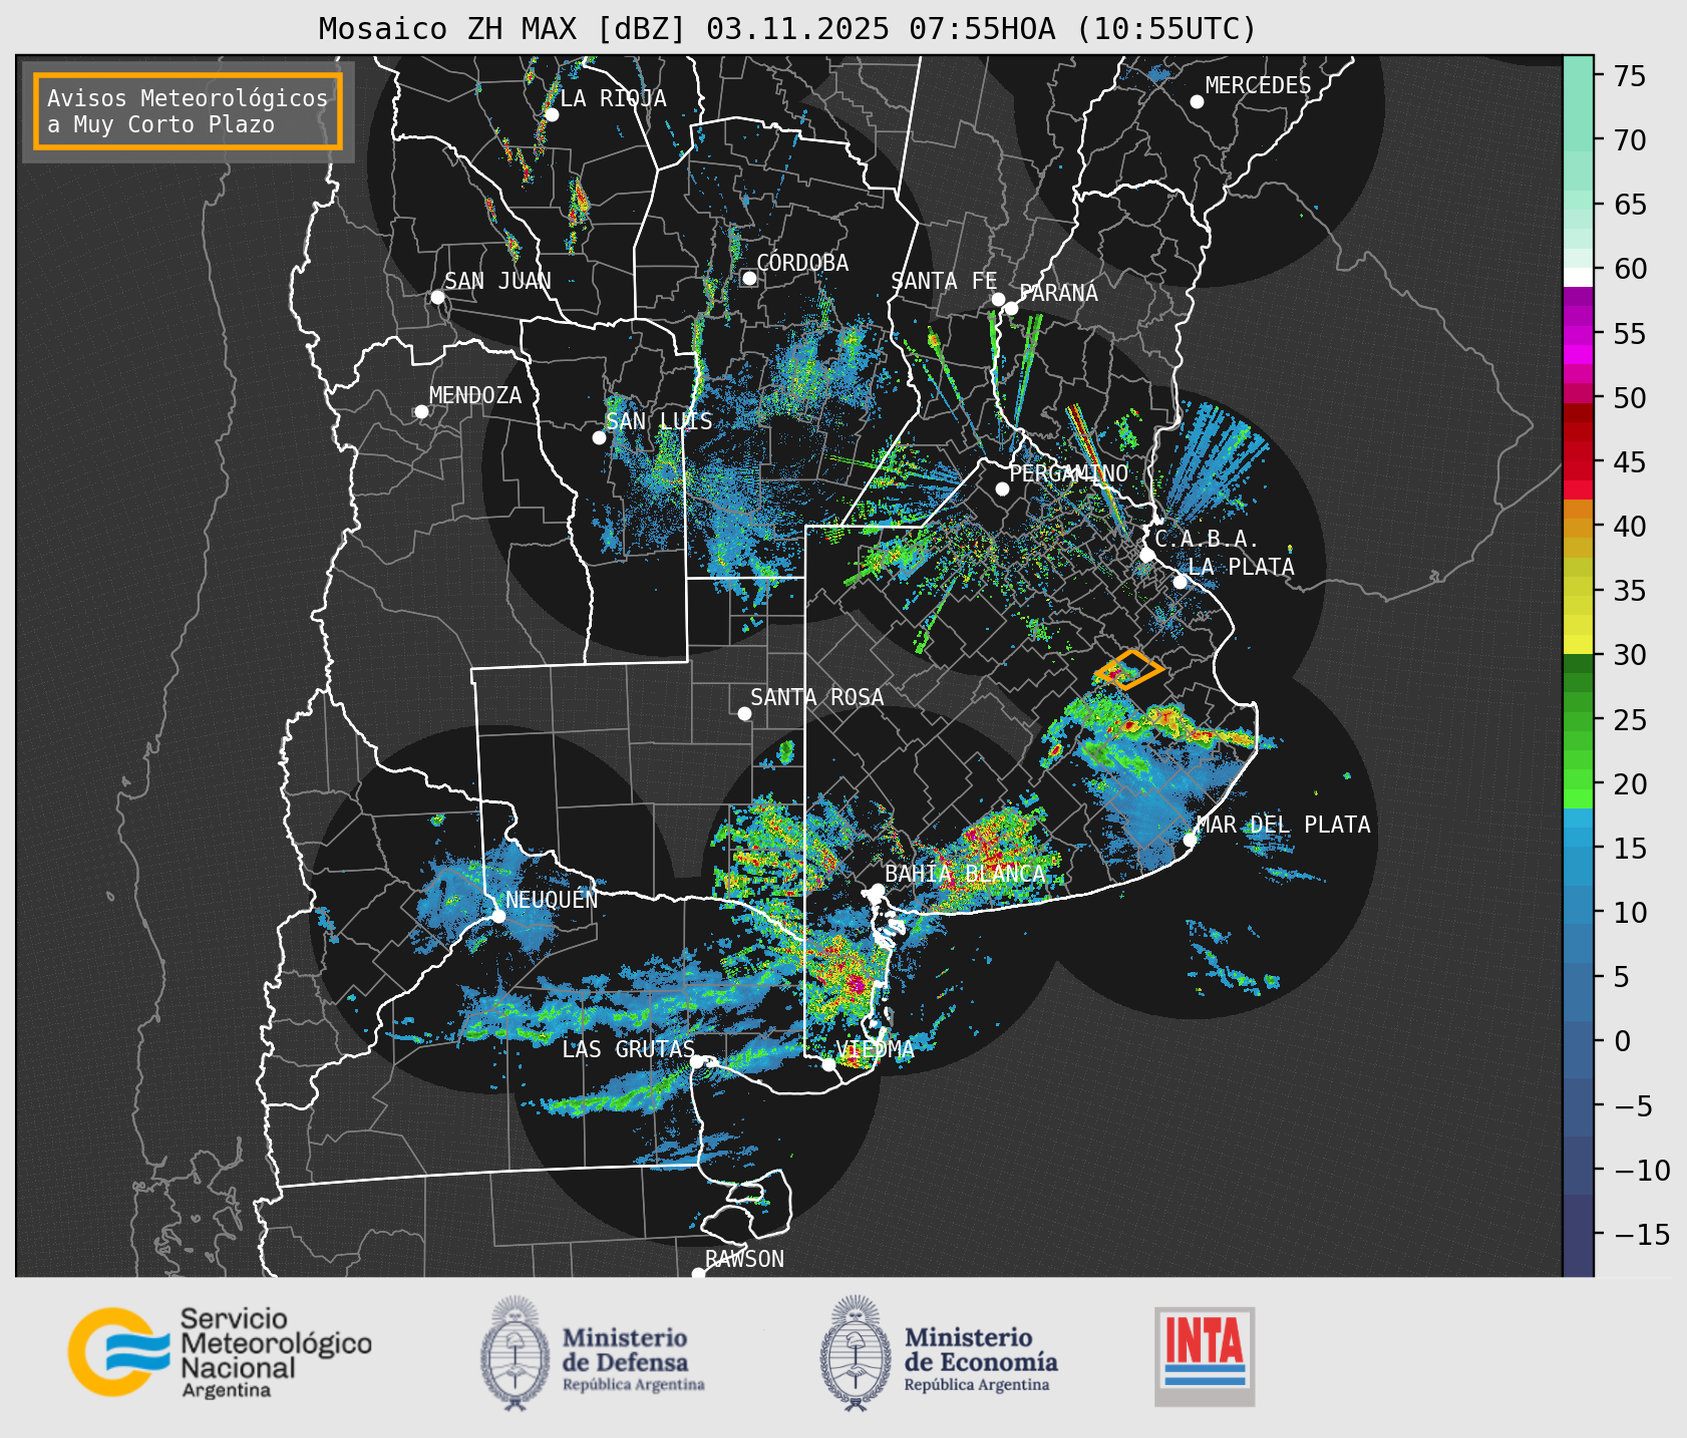Click the magenta 55 dBZ band on colorbar
Image resolution: width=1687 pixels, height=1438 pixels.
[1578, 334]
